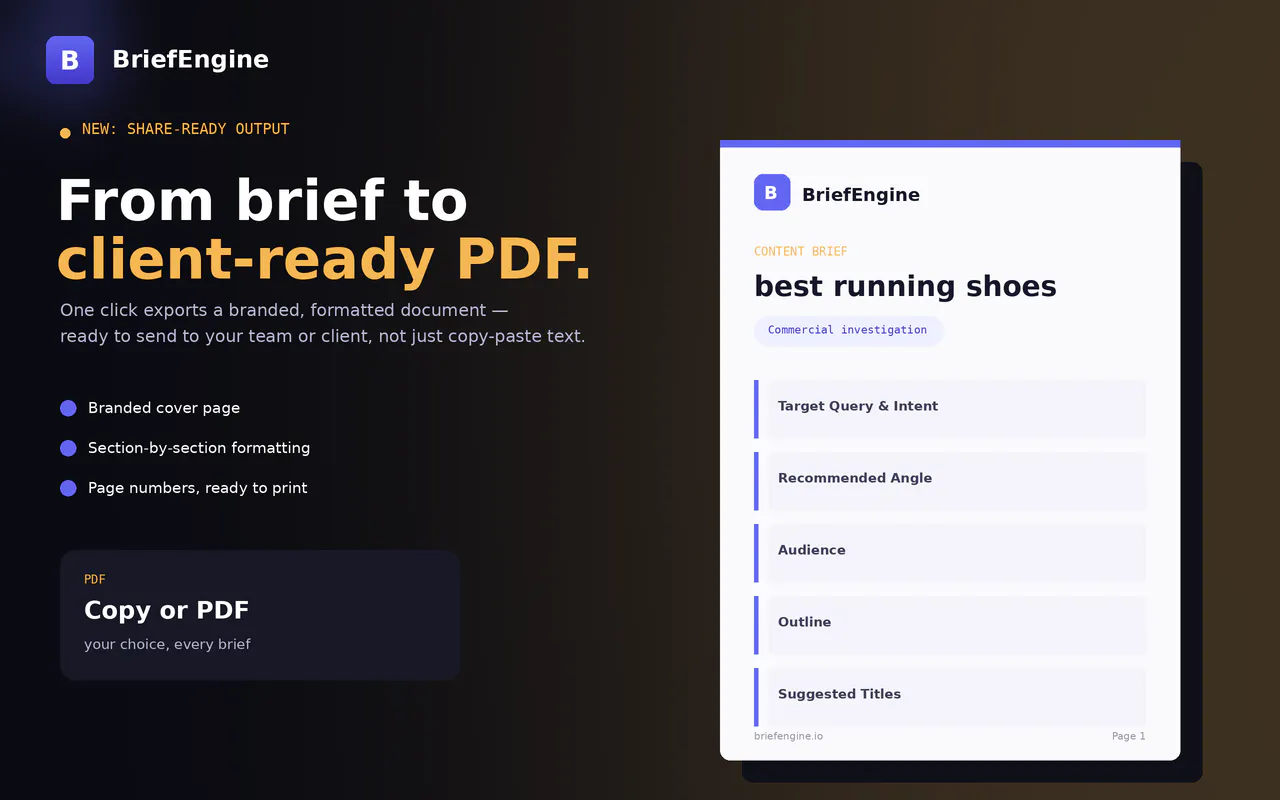Click the orange dot beside NEW badge
This screenshot has height=800, width=1280.
[65, 133]
